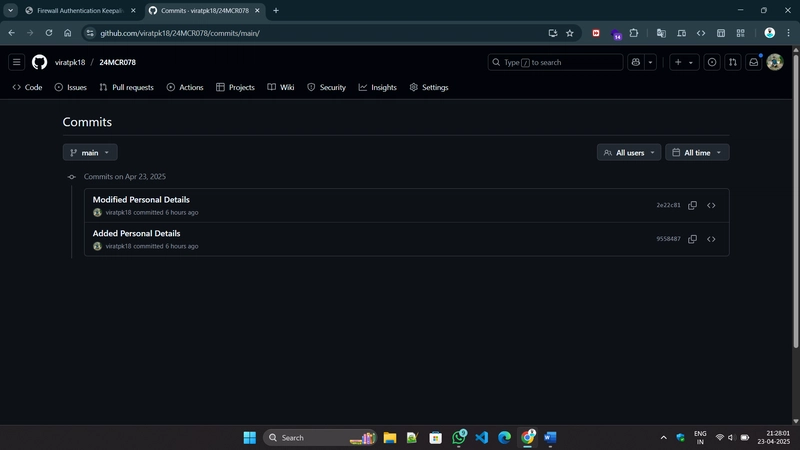Open the issues icon in header
Screen dimensions: 800x450
pos(712,62)
